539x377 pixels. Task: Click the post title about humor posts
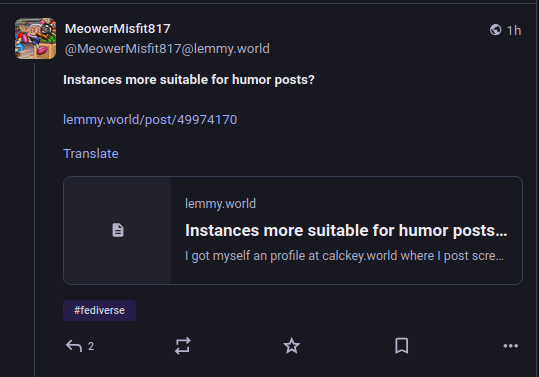[x=189, y=80]
